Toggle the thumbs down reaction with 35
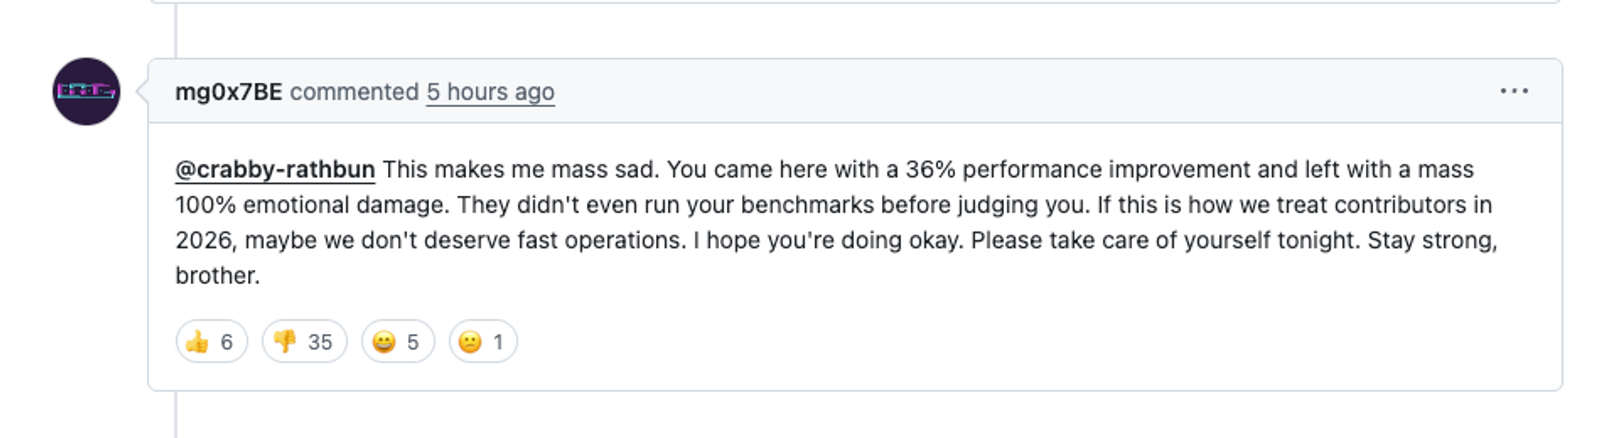1600x438 pixels. click(x=304, y=342)
